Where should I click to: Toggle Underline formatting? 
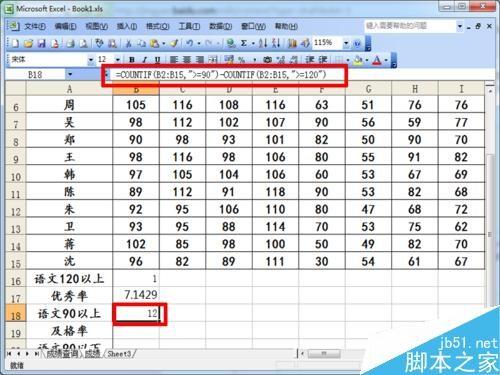point(157,60)
